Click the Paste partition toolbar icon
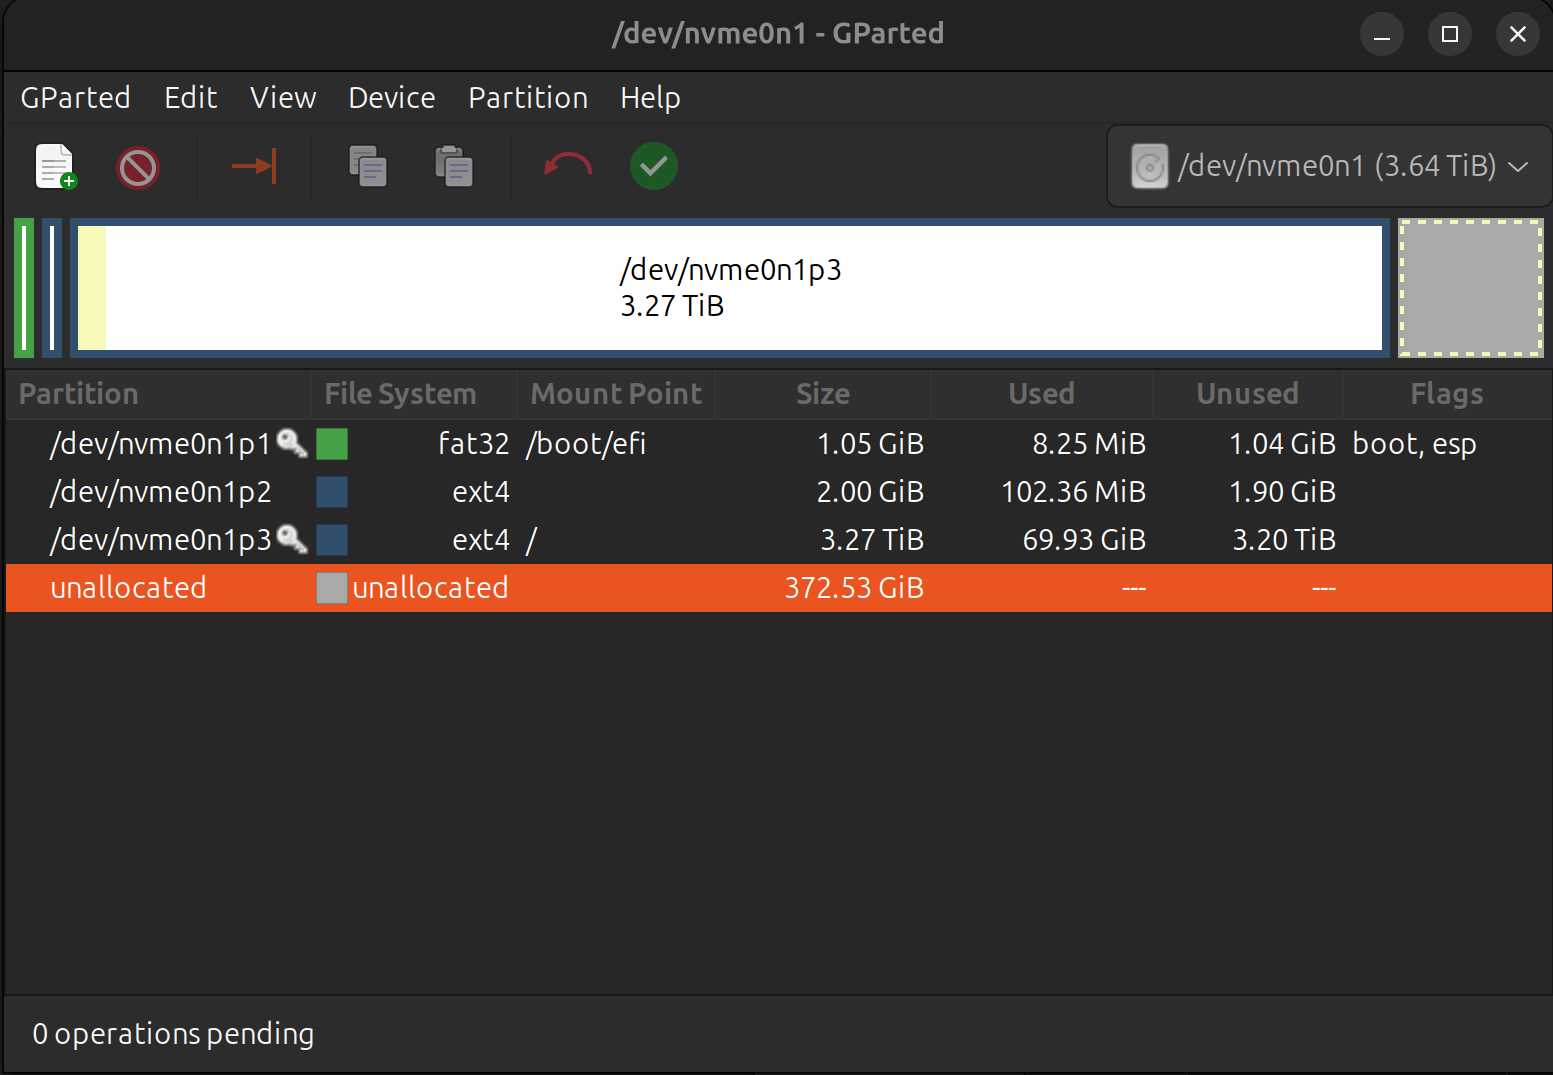This screenshot has width=1553, height=1075. [x=454, y=167]
